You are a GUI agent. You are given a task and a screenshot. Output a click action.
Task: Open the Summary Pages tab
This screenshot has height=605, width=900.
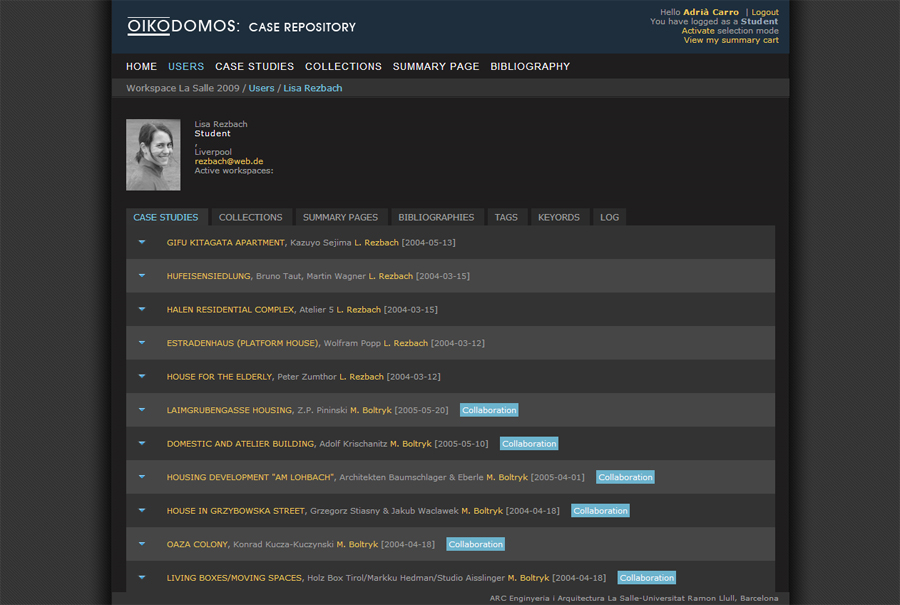[x=340, y=217]
